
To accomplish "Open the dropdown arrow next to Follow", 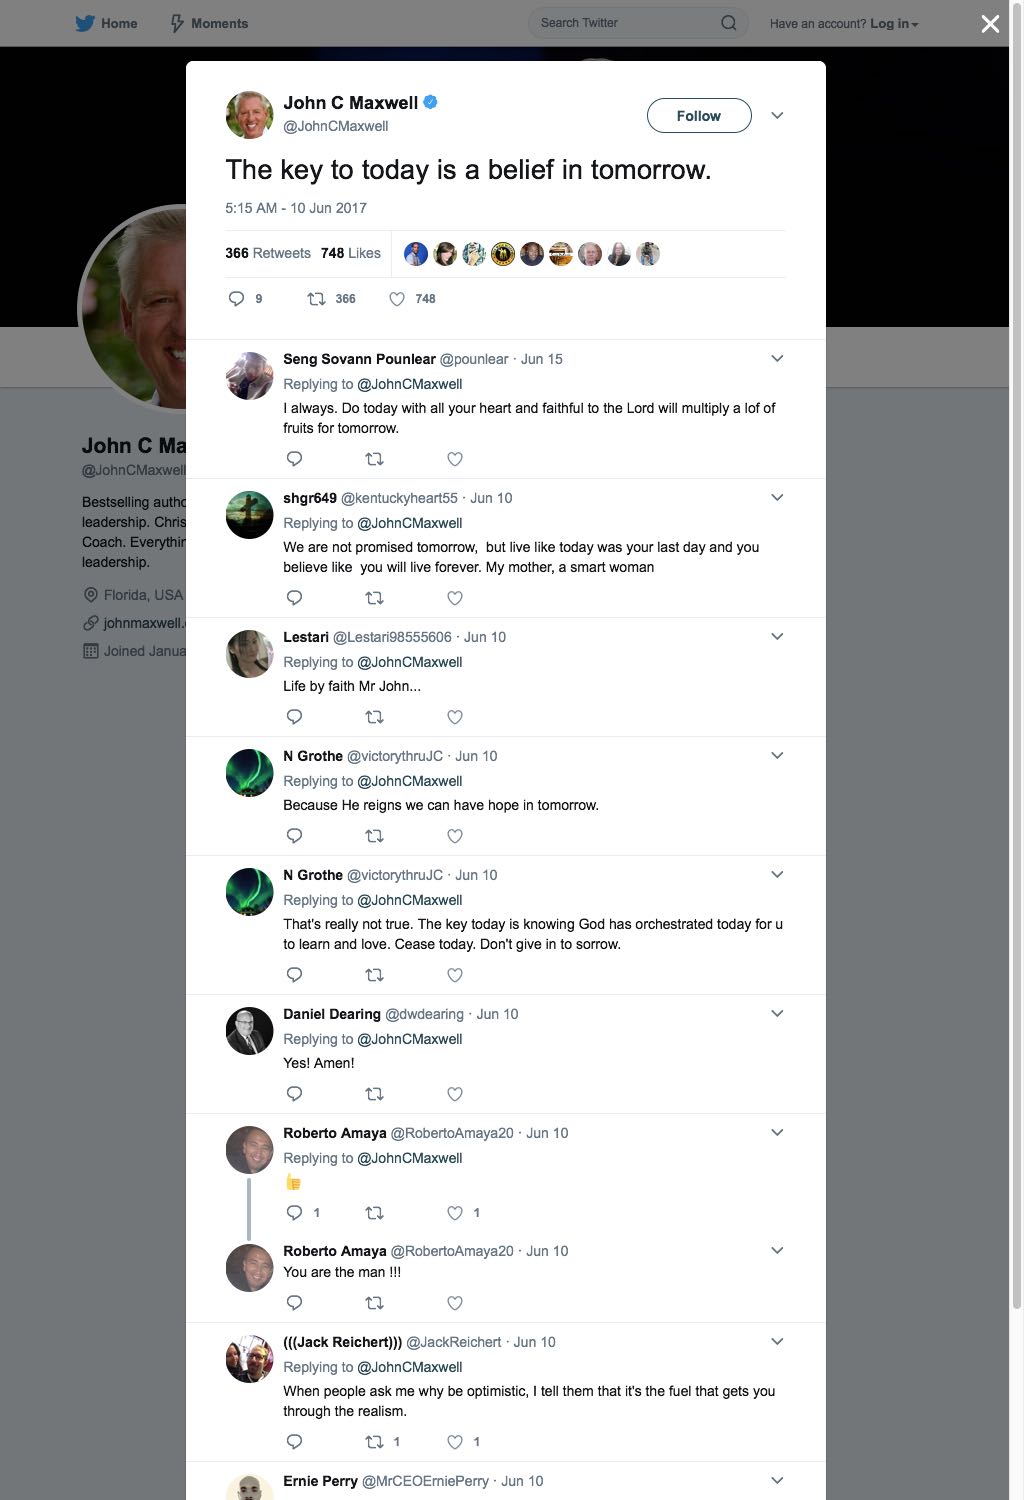I will 777,116.
